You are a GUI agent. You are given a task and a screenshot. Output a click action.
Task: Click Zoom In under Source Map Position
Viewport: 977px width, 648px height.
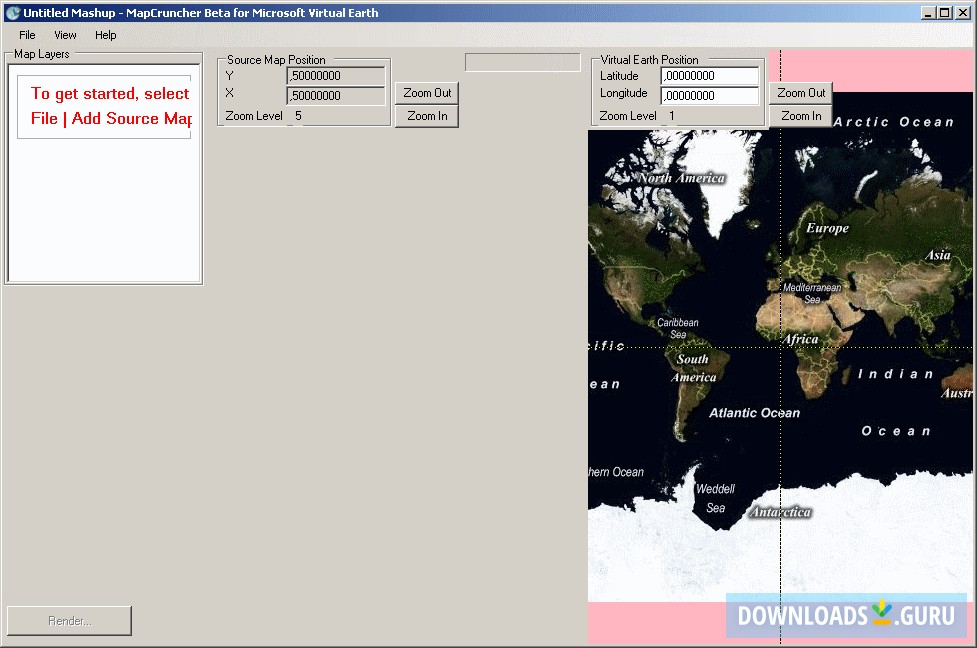427,115
